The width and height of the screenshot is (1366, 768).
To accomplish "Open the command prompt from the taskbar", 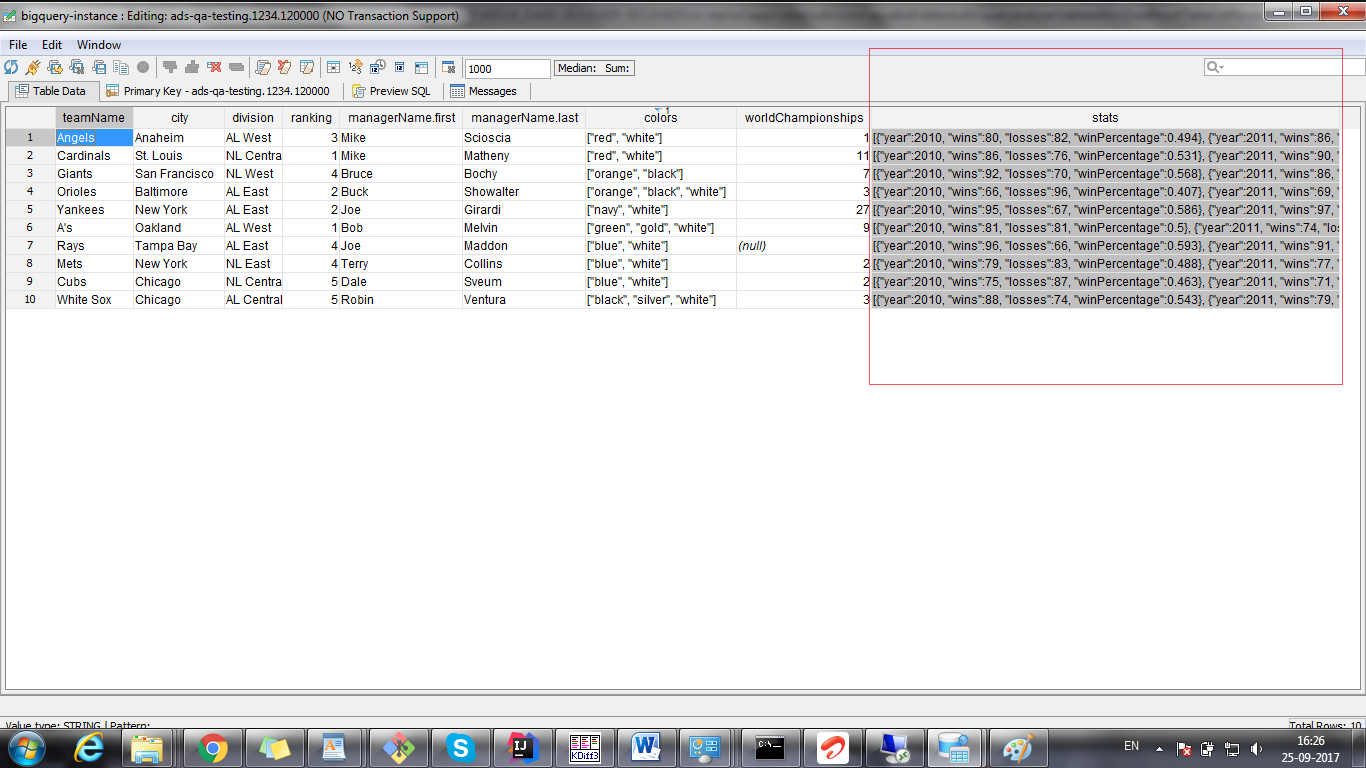I will [770, 747].
